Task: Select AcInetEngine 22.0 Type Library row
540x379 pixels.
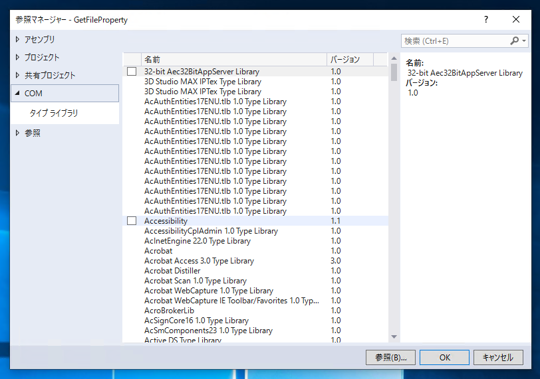Action: pyautogui.click(x=255, y=241)
